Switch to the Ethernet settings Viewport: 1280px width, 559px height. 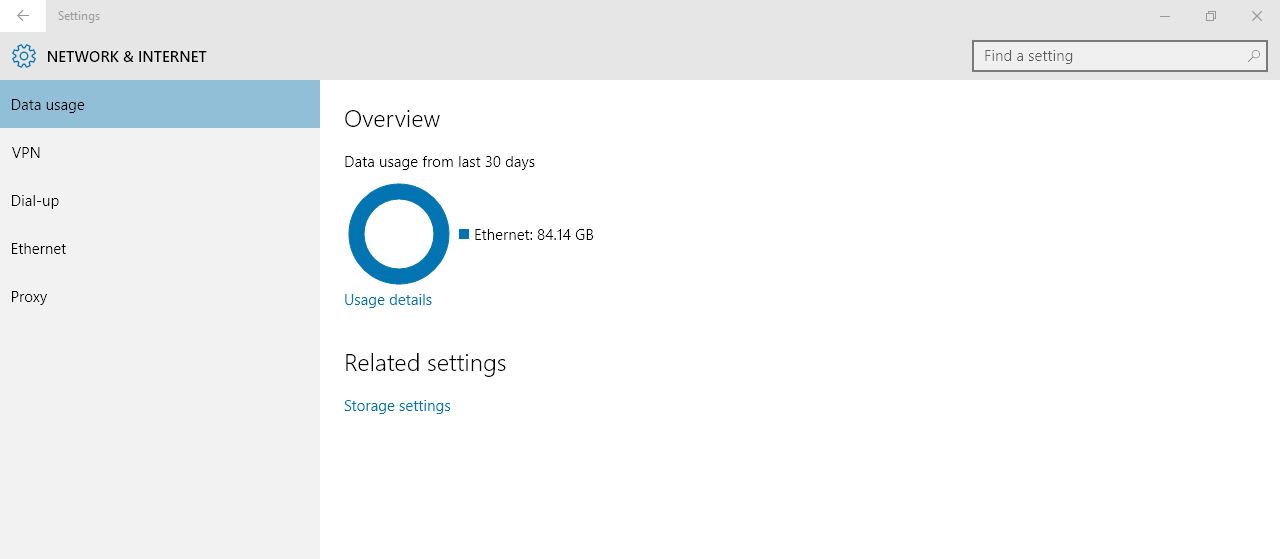click(160, 248)
